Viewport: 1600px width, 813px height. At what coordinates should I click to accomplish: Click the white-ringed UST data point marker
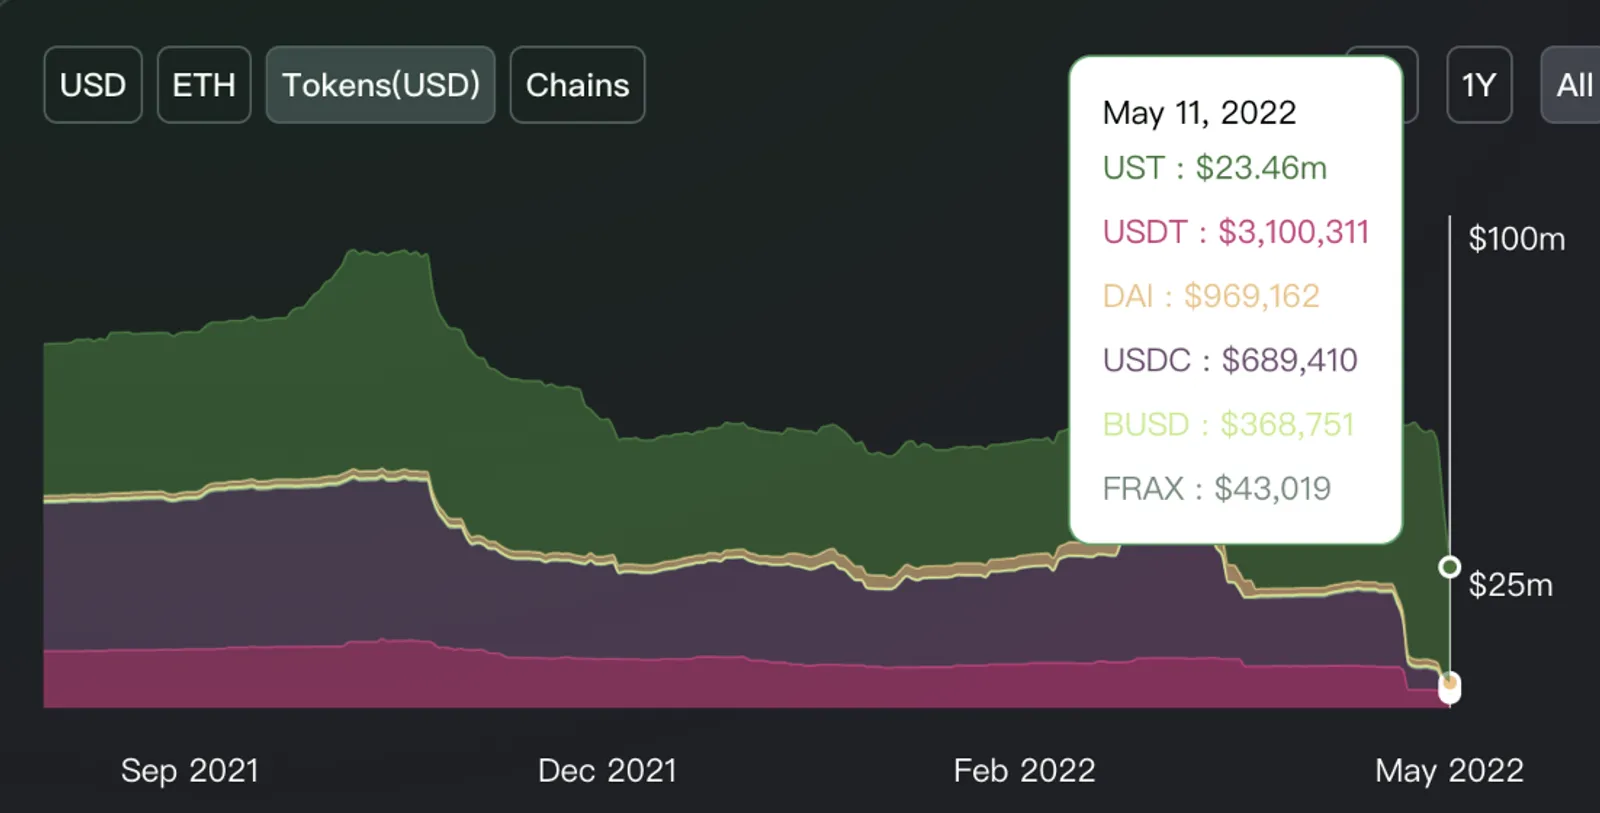point(1449,567)
